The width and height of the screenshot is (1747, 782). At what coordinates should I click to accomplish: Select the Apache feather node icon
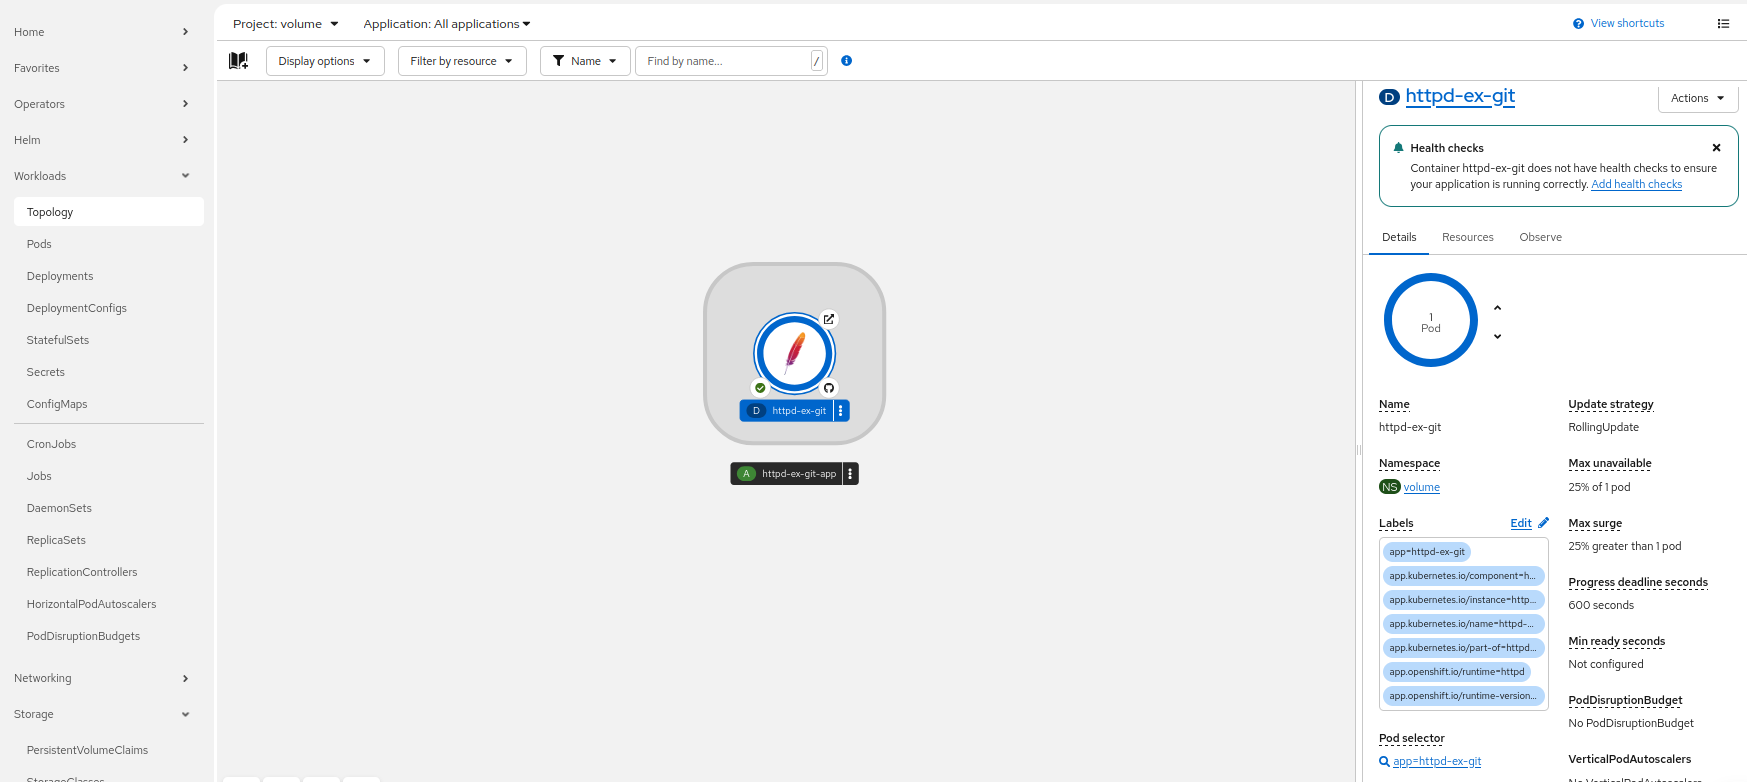(795, 353)
